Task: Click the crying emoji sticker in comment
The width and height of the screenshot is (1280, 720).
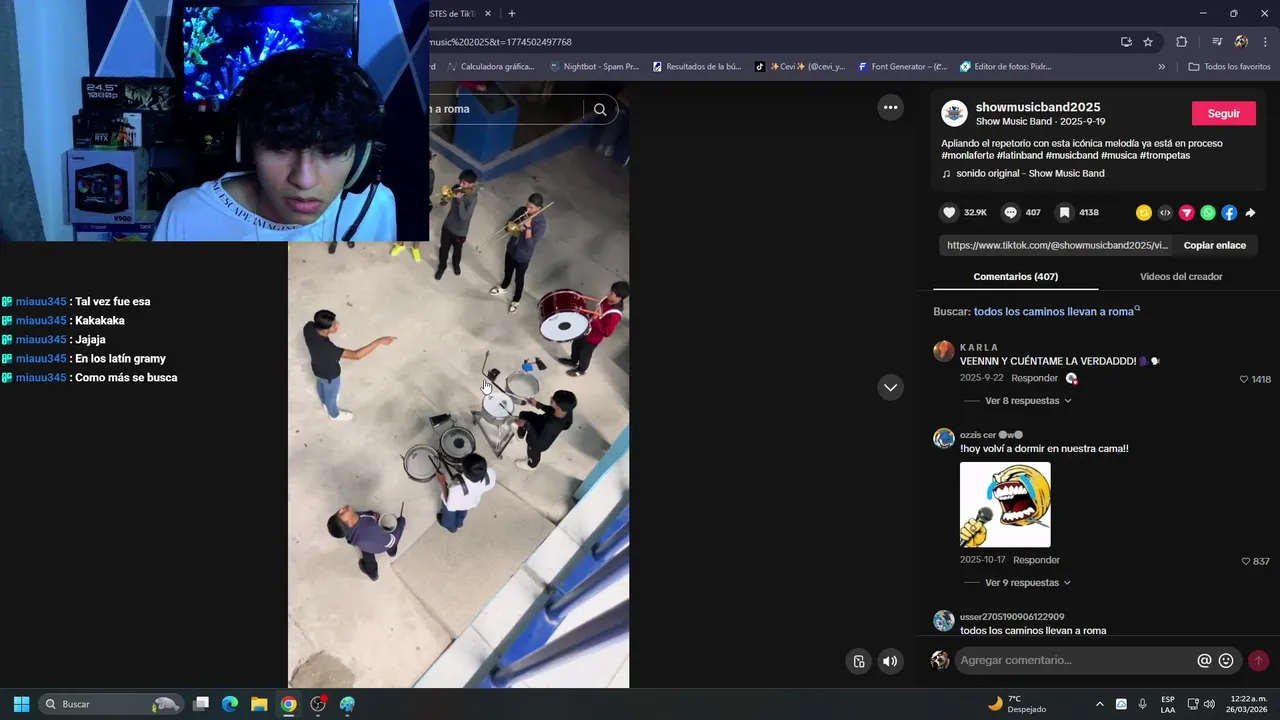Action: 1005,505
